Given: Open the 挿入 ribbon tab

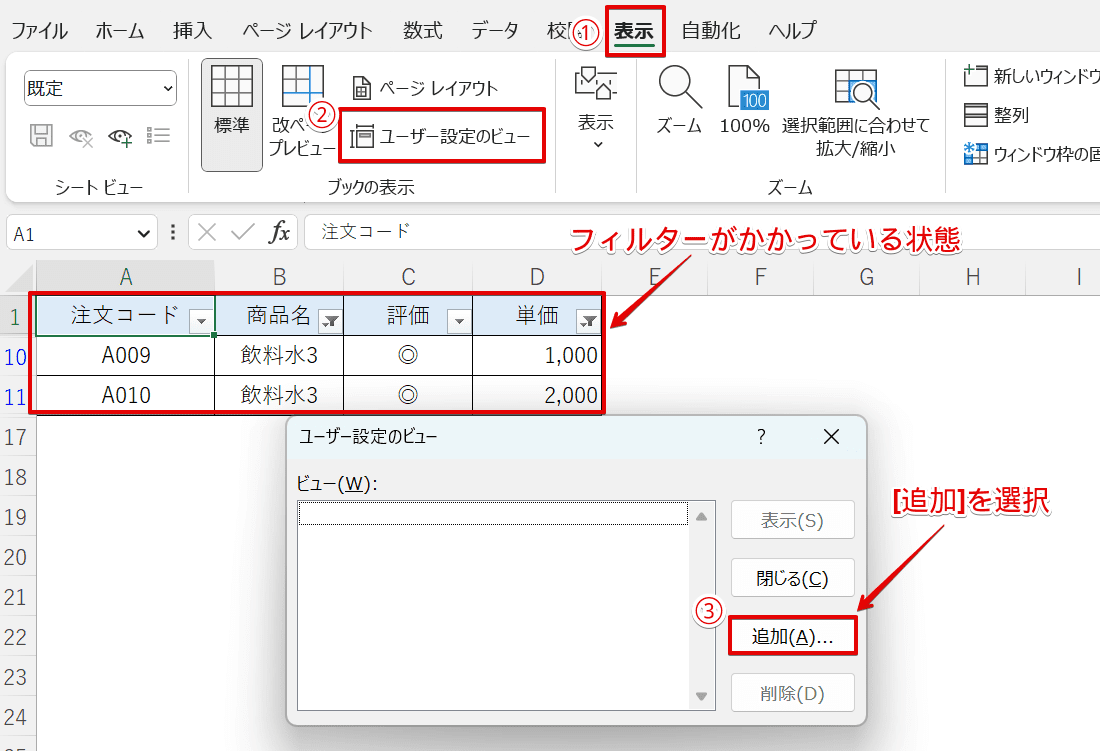Looking at the screenshot, I should click(192, 31).
